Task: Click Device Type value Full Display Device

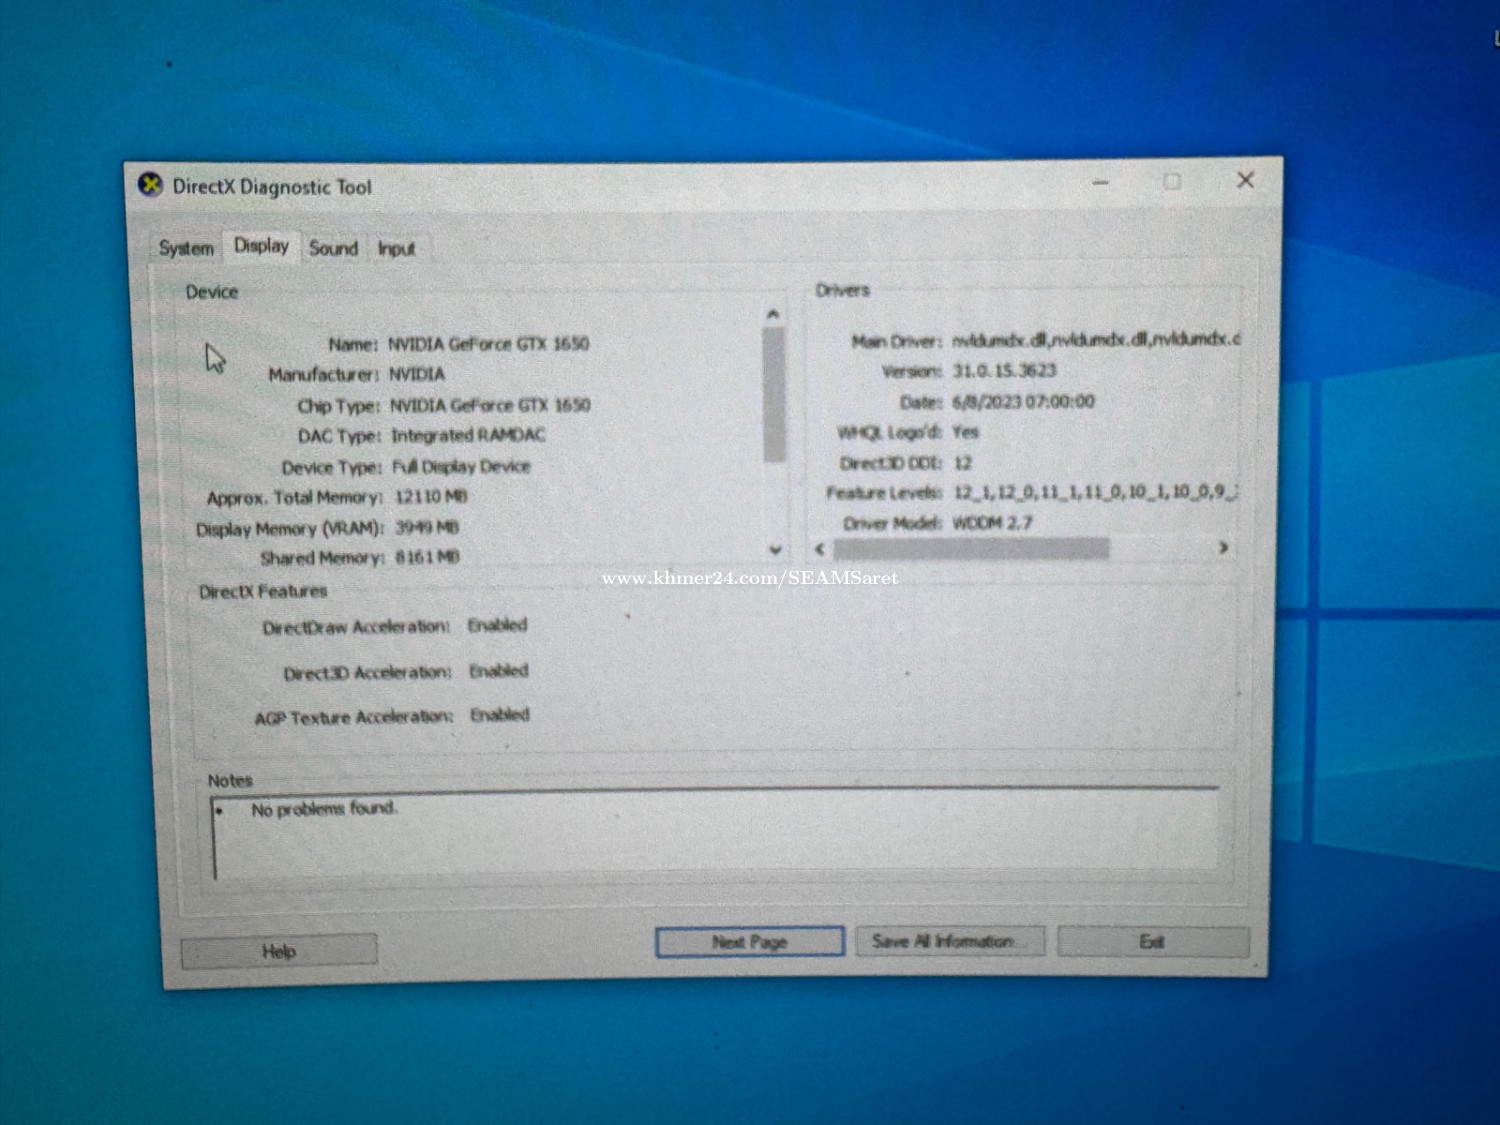Action: tap(461, 466)
